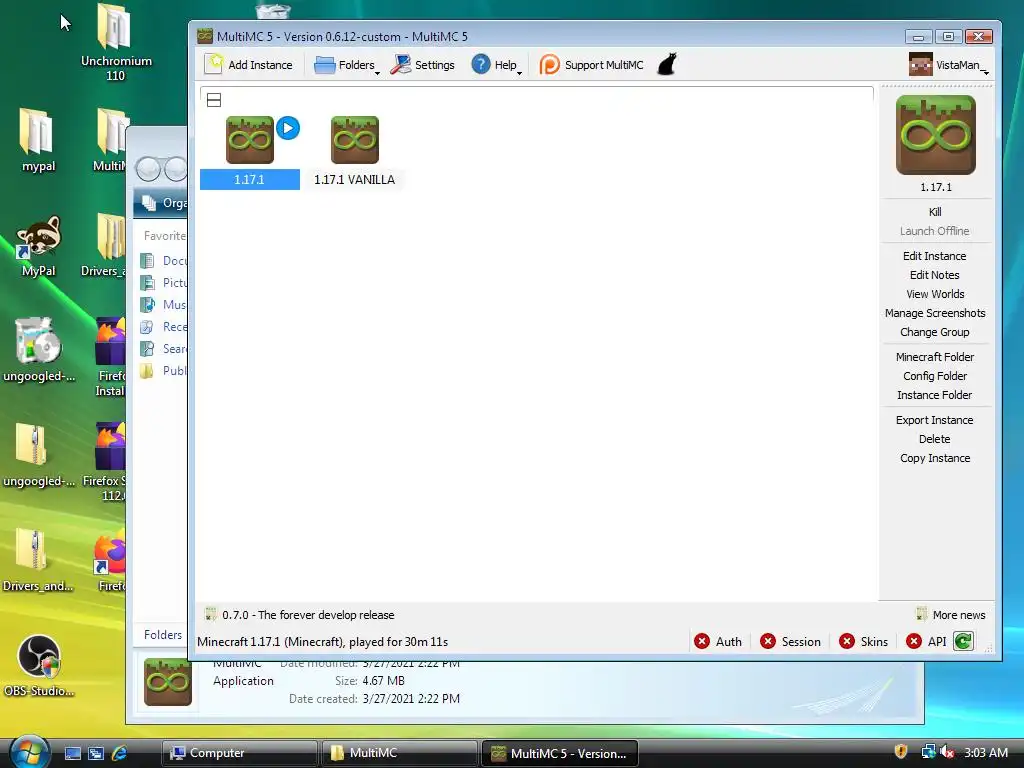Click the API status red icon
This screenshot has width=1024, height=768.
coord(914,641)
